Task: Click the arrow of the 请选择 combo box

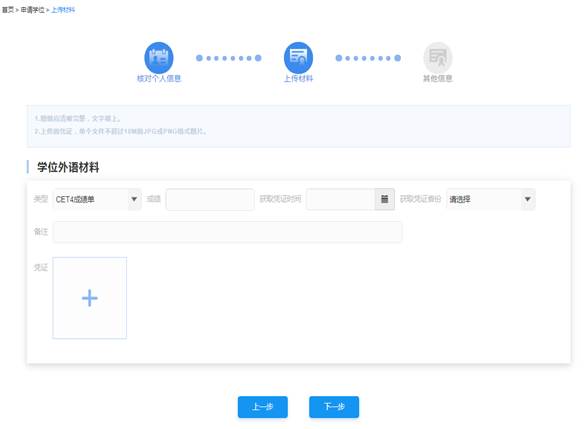Action: [528, 199]
